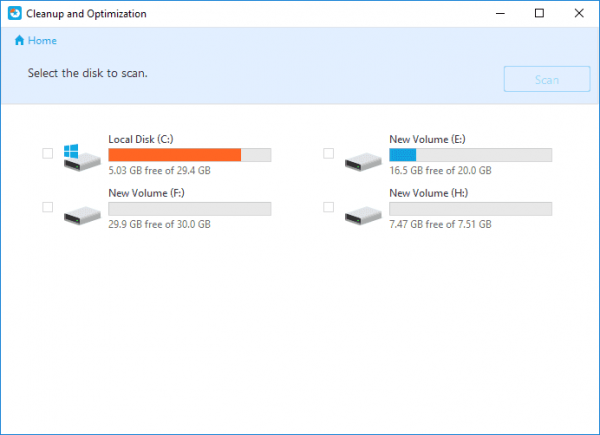Enable the New Volume (E:) checkbox

pos(329,154)
